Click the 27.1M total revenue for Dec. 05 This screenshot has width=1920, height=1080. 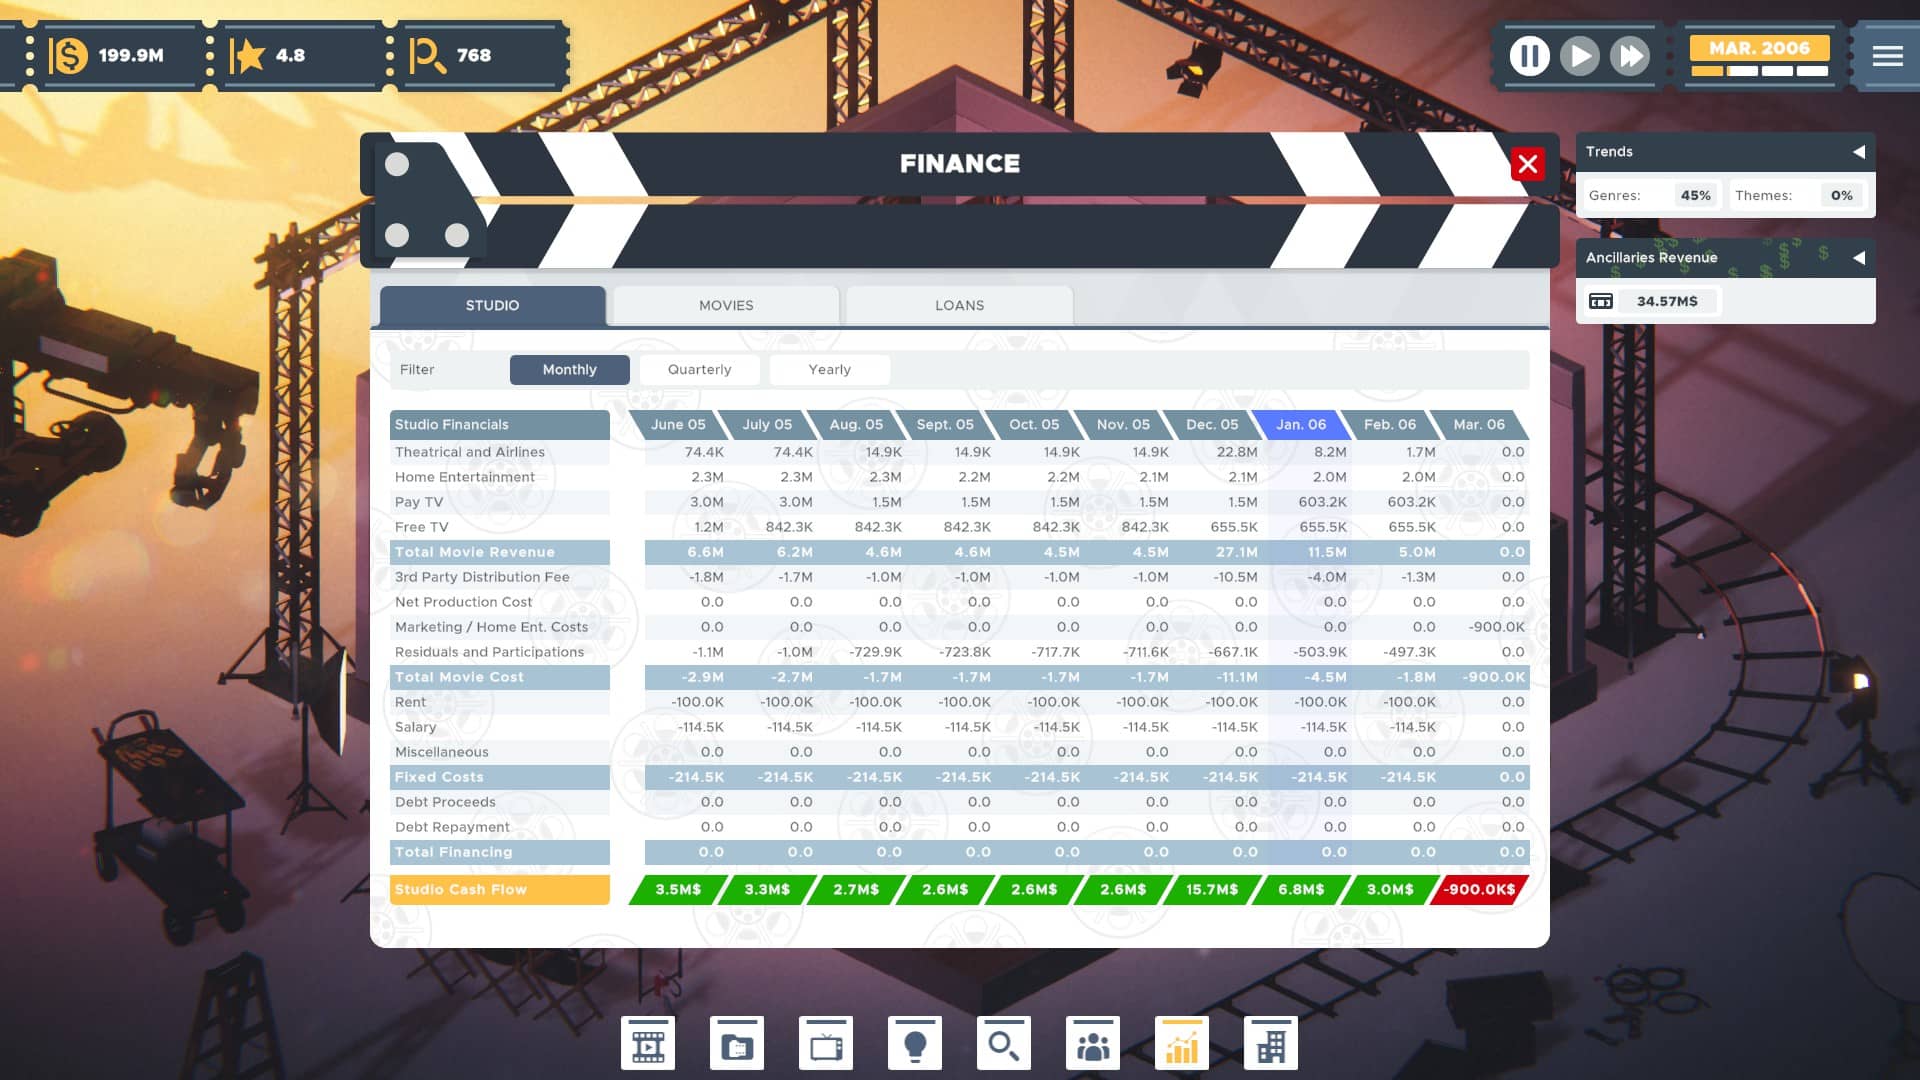tap(1236, 552)
